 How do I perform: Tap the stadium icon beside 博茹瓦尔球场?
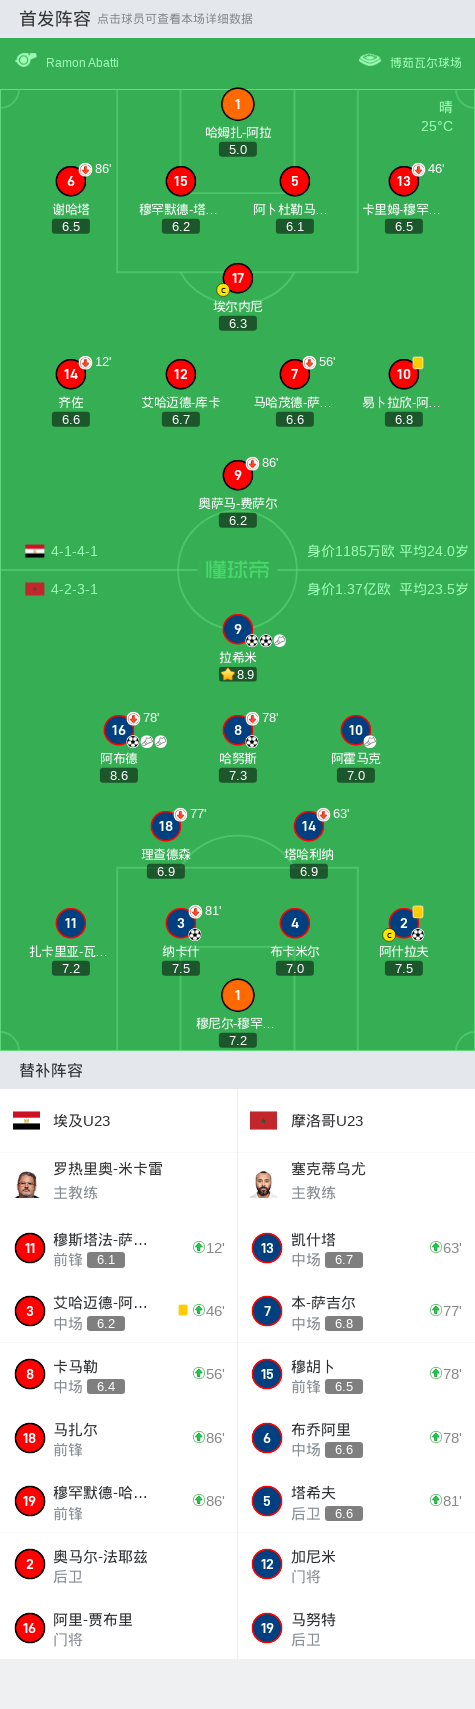click(x=370, y=61)
